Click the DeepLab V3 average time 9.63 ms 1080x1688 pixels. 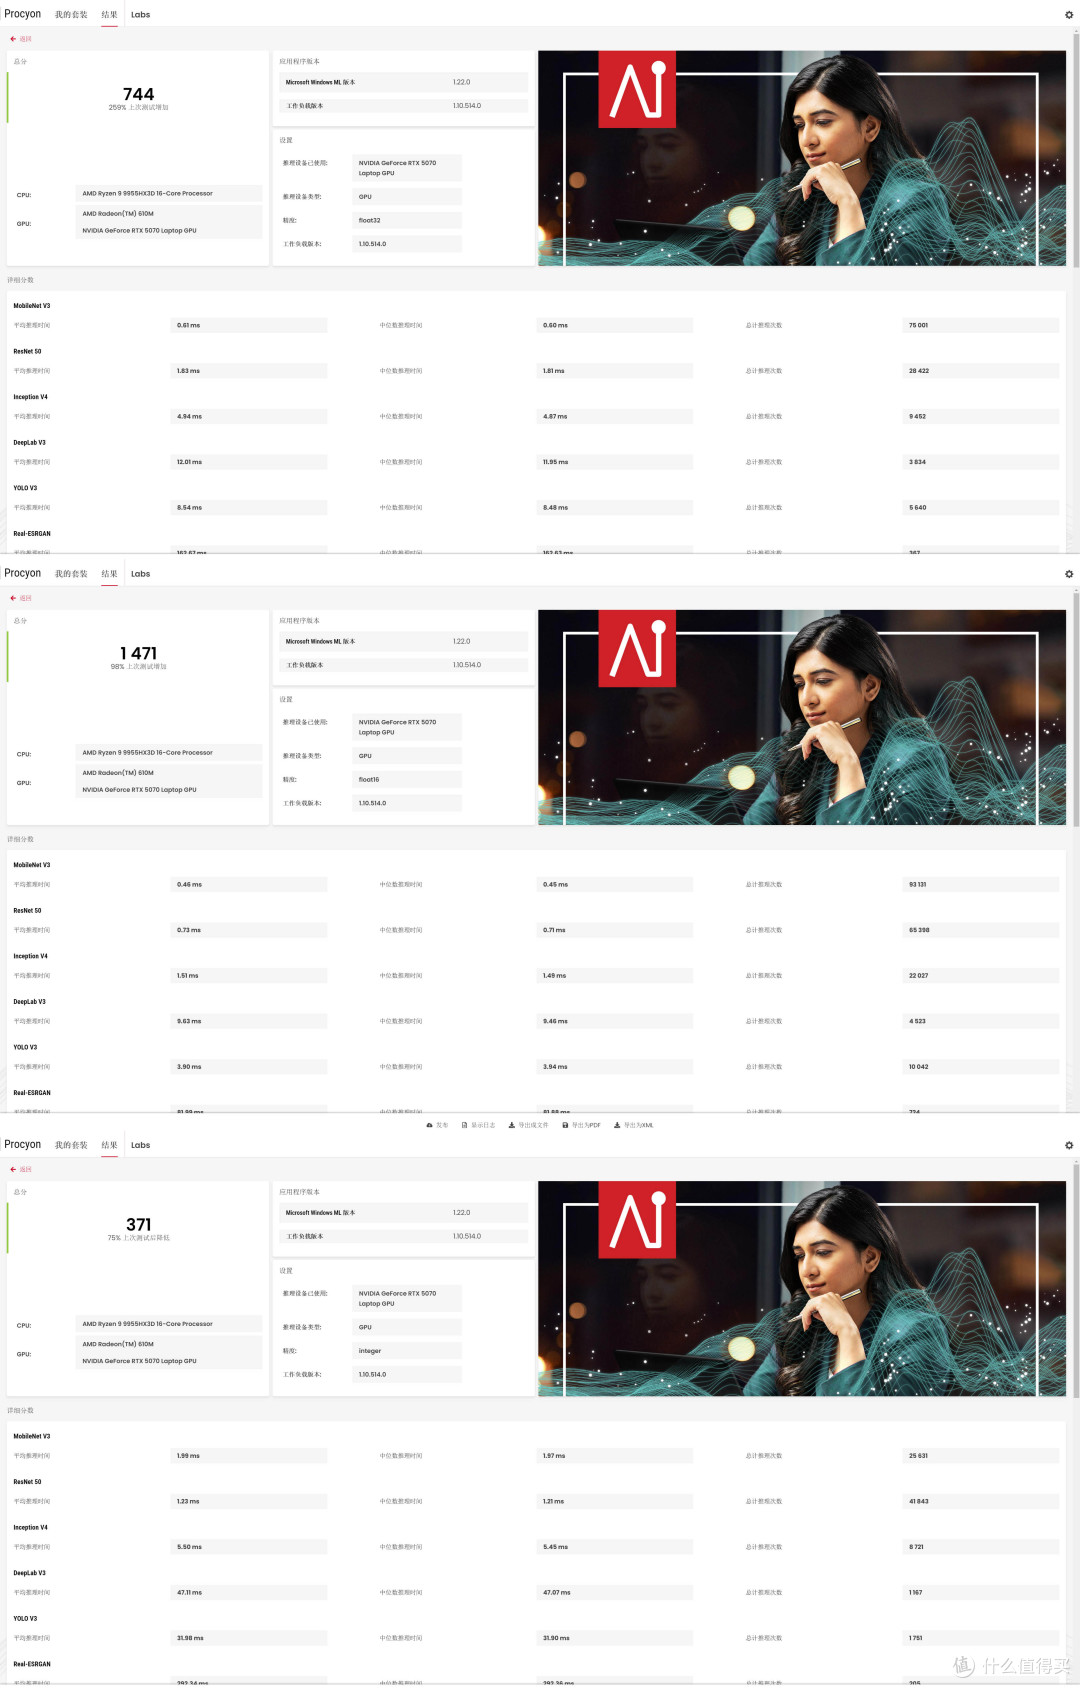tap(249, 1021)
